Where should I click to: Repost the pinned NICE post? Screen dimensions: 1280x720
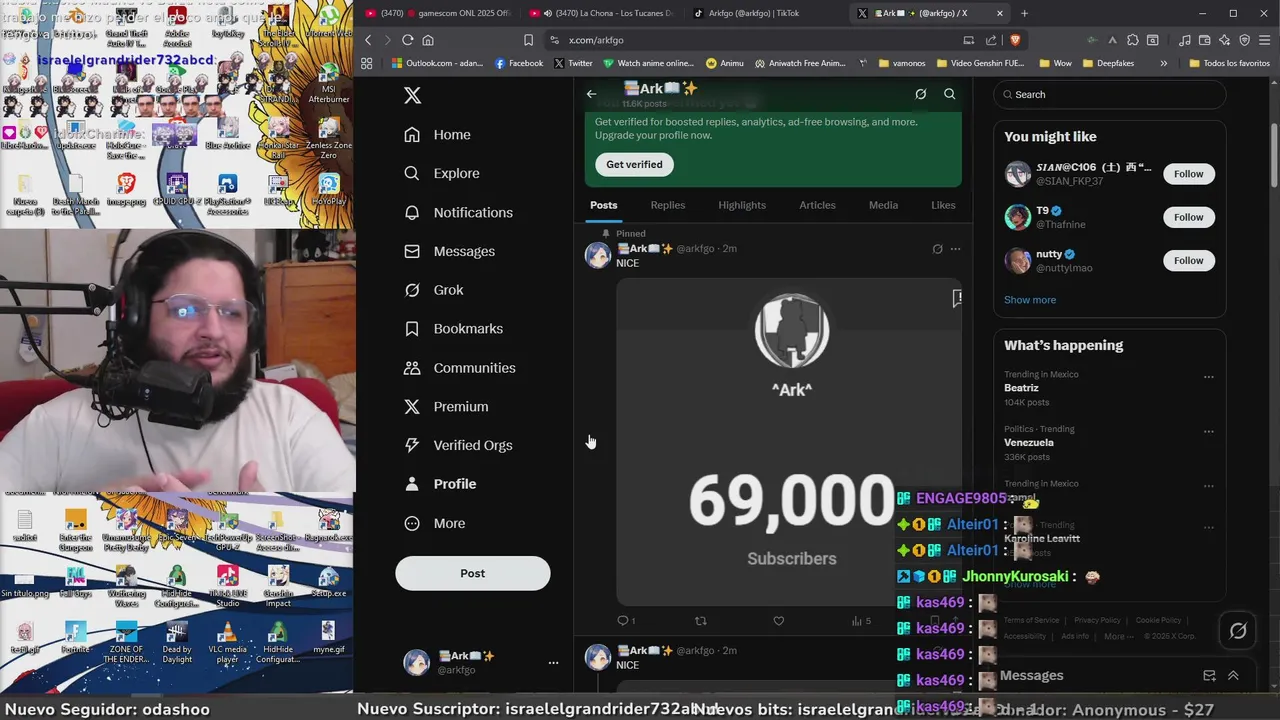click(700, 621)
